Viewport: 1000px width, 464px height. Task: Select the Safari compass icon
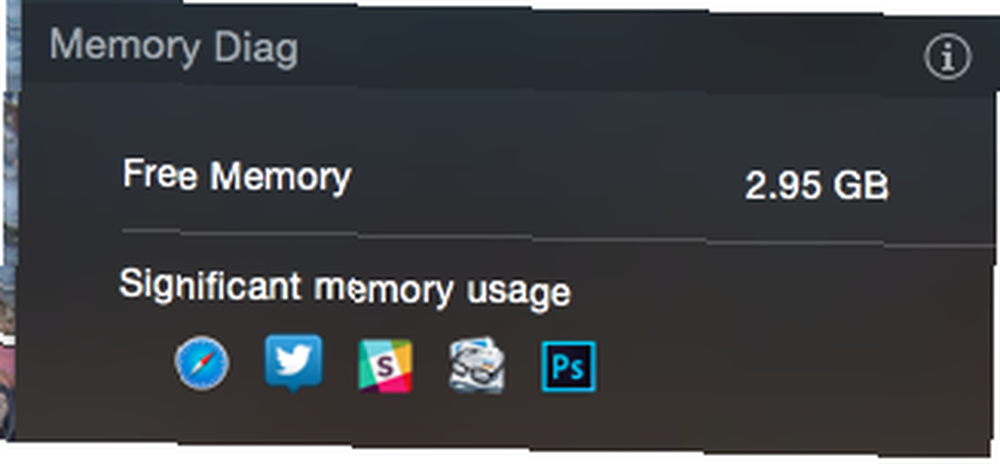click(202, 363)
